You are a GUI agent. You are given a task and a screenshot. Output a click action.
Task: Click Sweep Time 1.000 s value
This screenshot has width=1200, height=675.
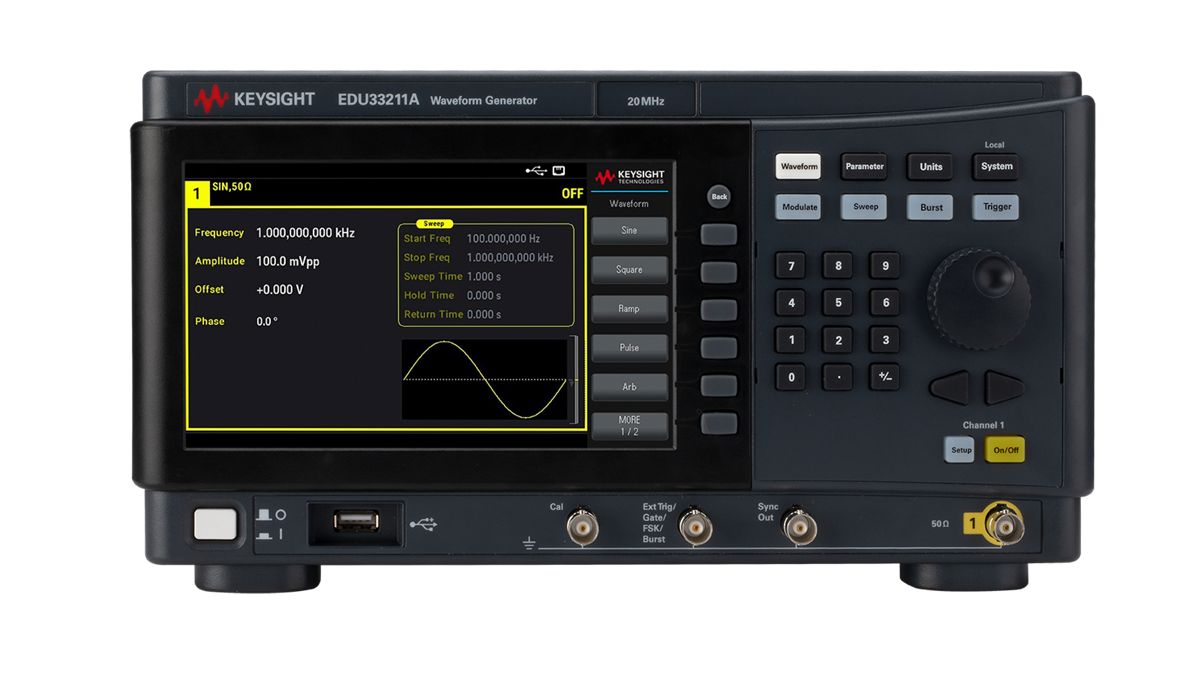(484, 277)
